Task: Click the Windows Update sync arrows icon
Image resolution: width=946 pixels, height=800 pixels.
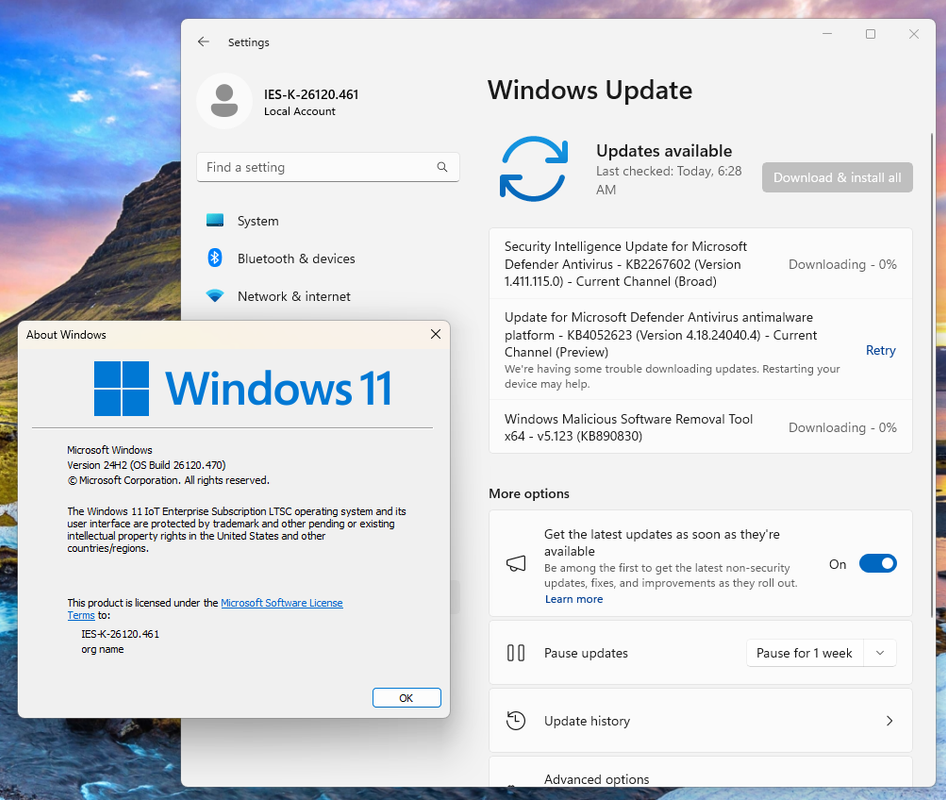Action: click(x=534, y=169)
